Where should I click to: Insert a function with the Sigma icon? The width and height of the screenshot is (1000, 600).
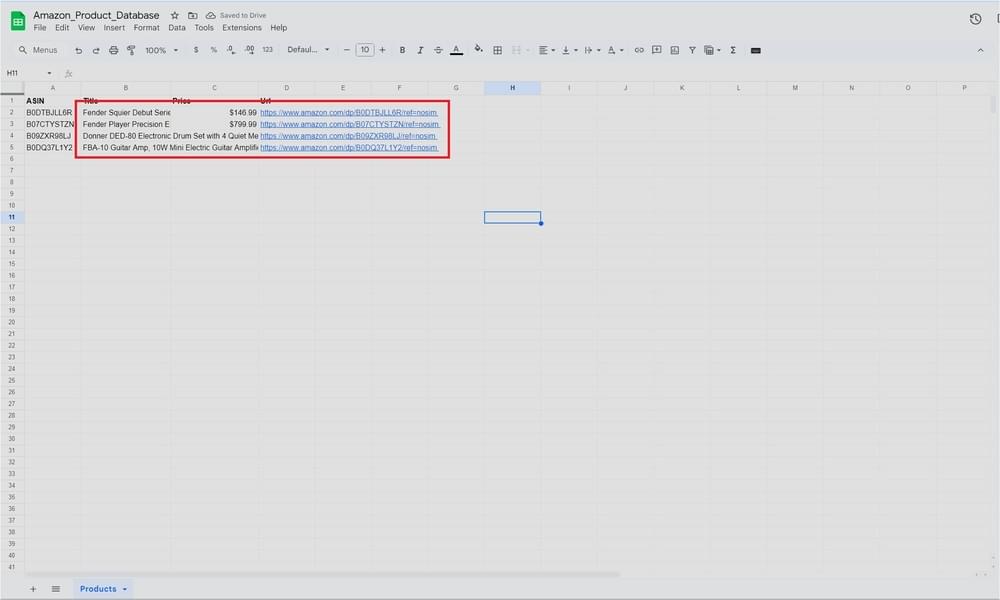click(733, 49)
